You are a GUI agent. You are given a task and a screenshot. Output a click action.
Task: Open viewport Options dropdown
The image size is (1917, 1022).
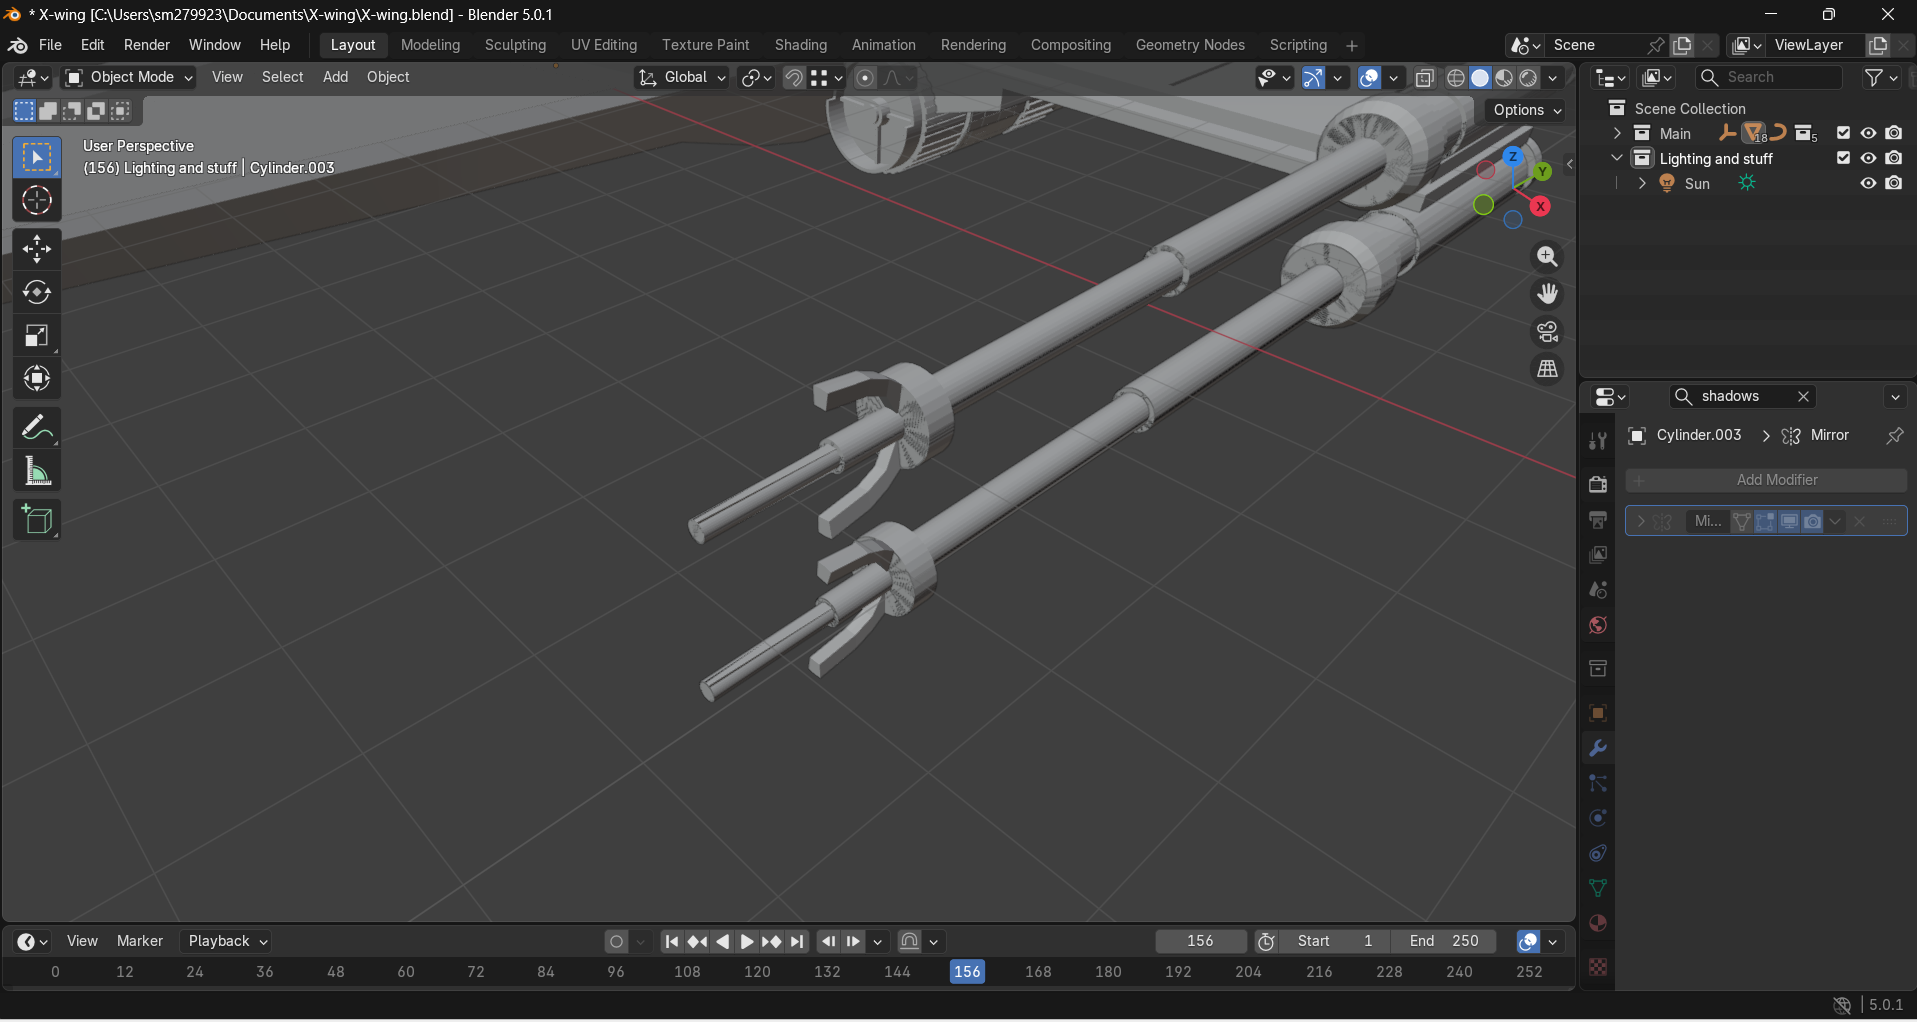click(1527, 110)
